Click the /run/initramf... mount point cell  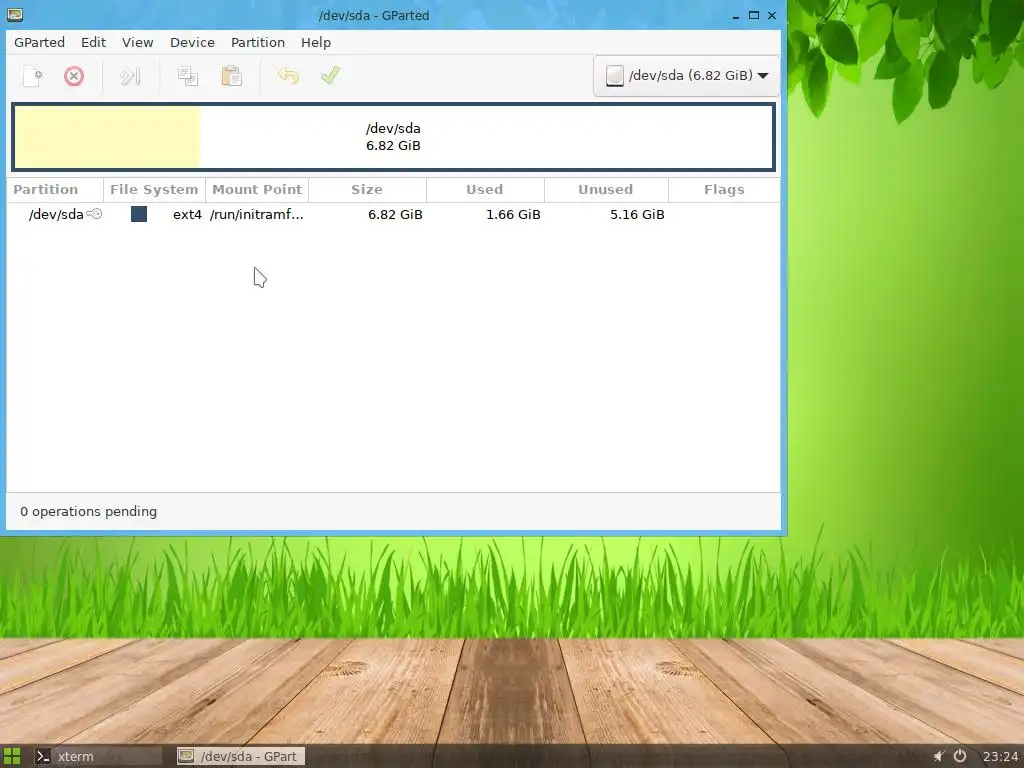click(257, 214)
